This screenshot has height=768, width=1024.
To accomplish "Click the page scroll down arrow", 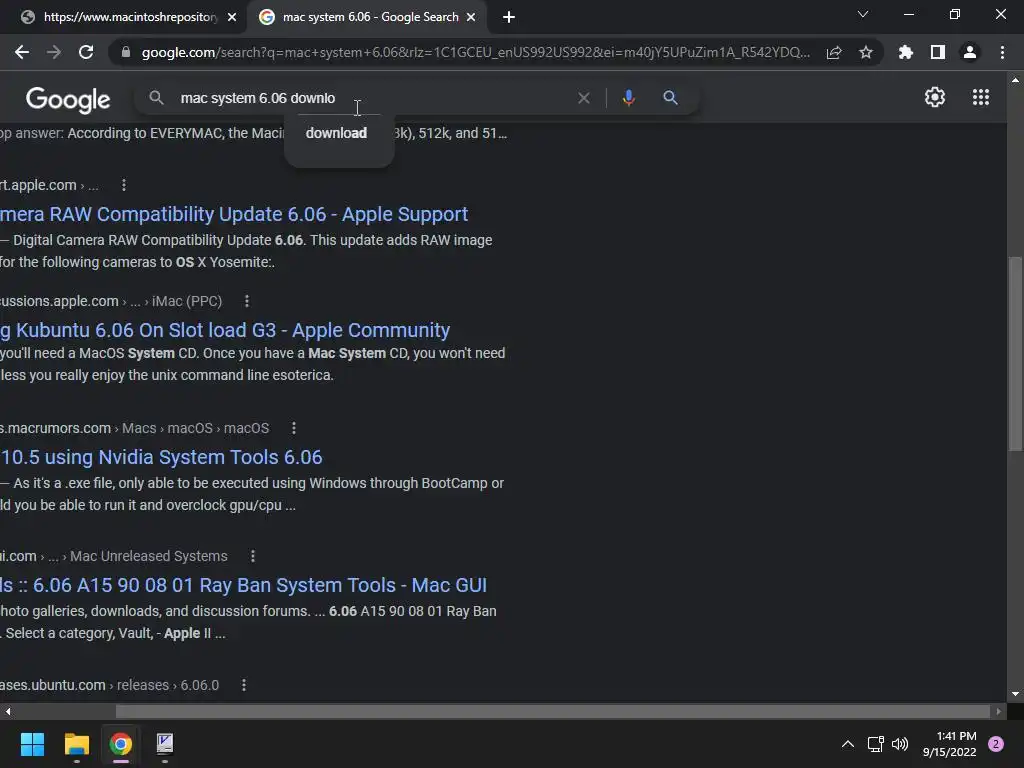I will 1015,694.
